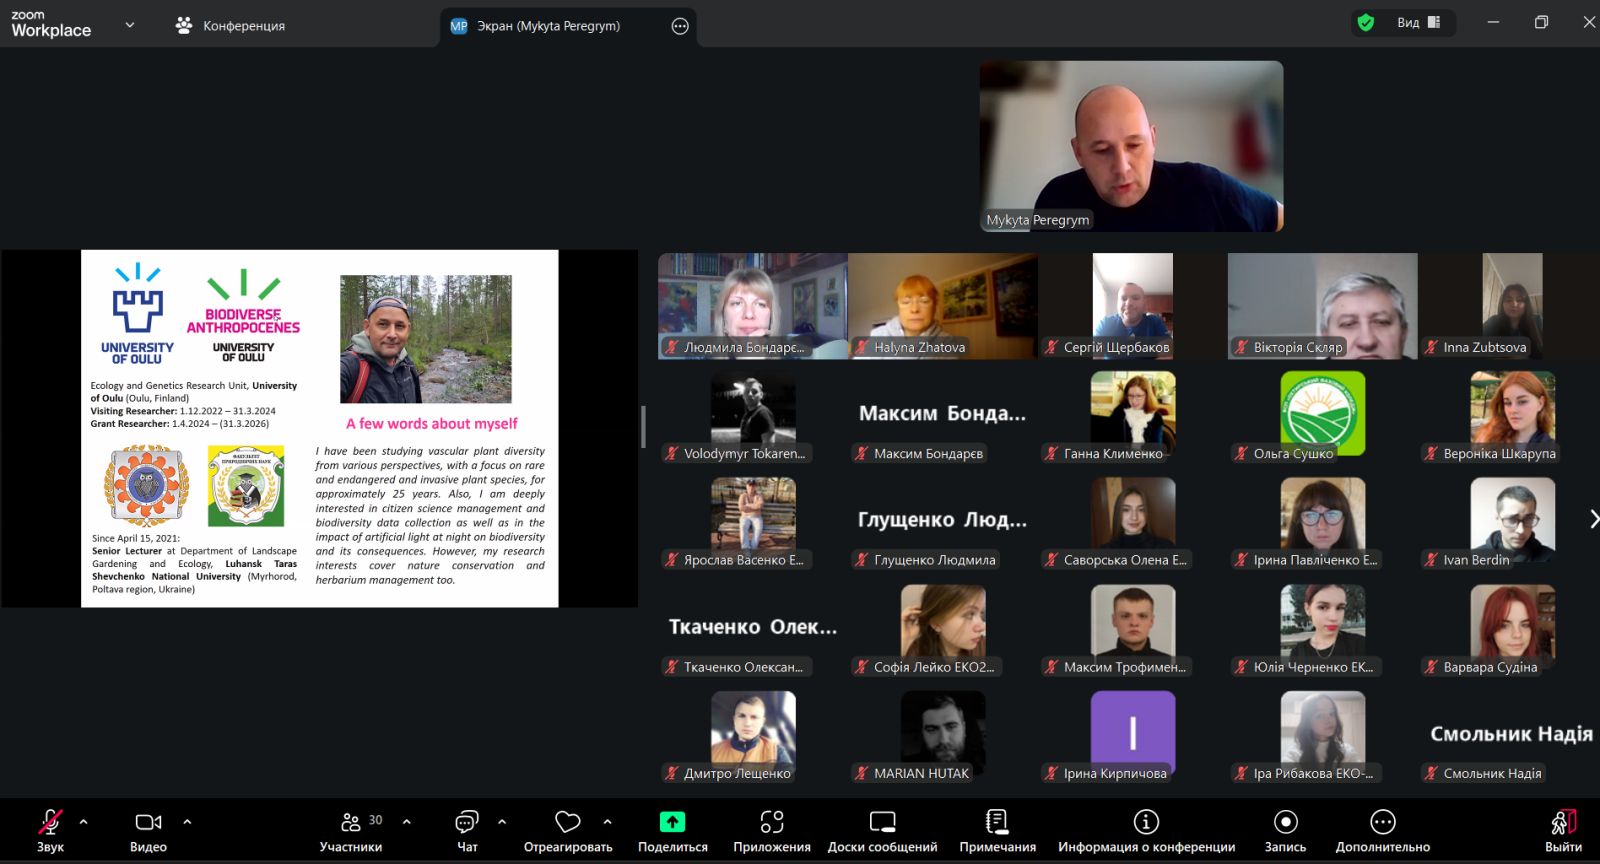Open conference information
Viewport: 1600px width, 864px height.
(x=1146, y=830)
